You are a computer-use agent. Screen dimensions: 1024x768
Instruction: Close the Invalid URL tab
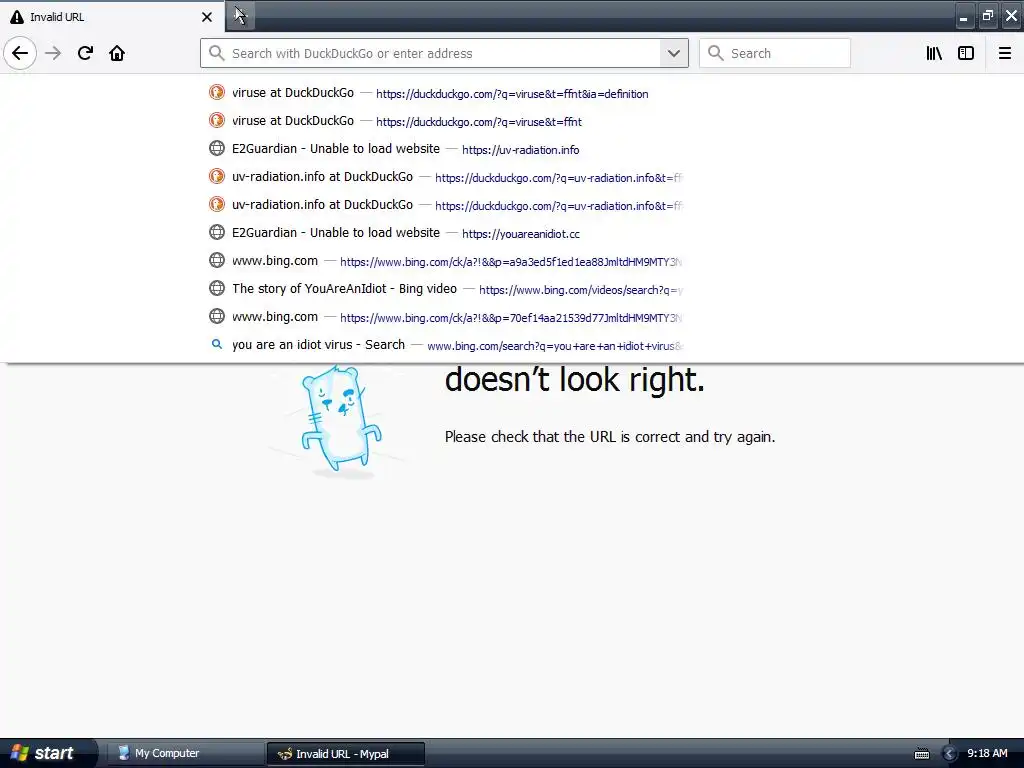(x=207, y=17)
